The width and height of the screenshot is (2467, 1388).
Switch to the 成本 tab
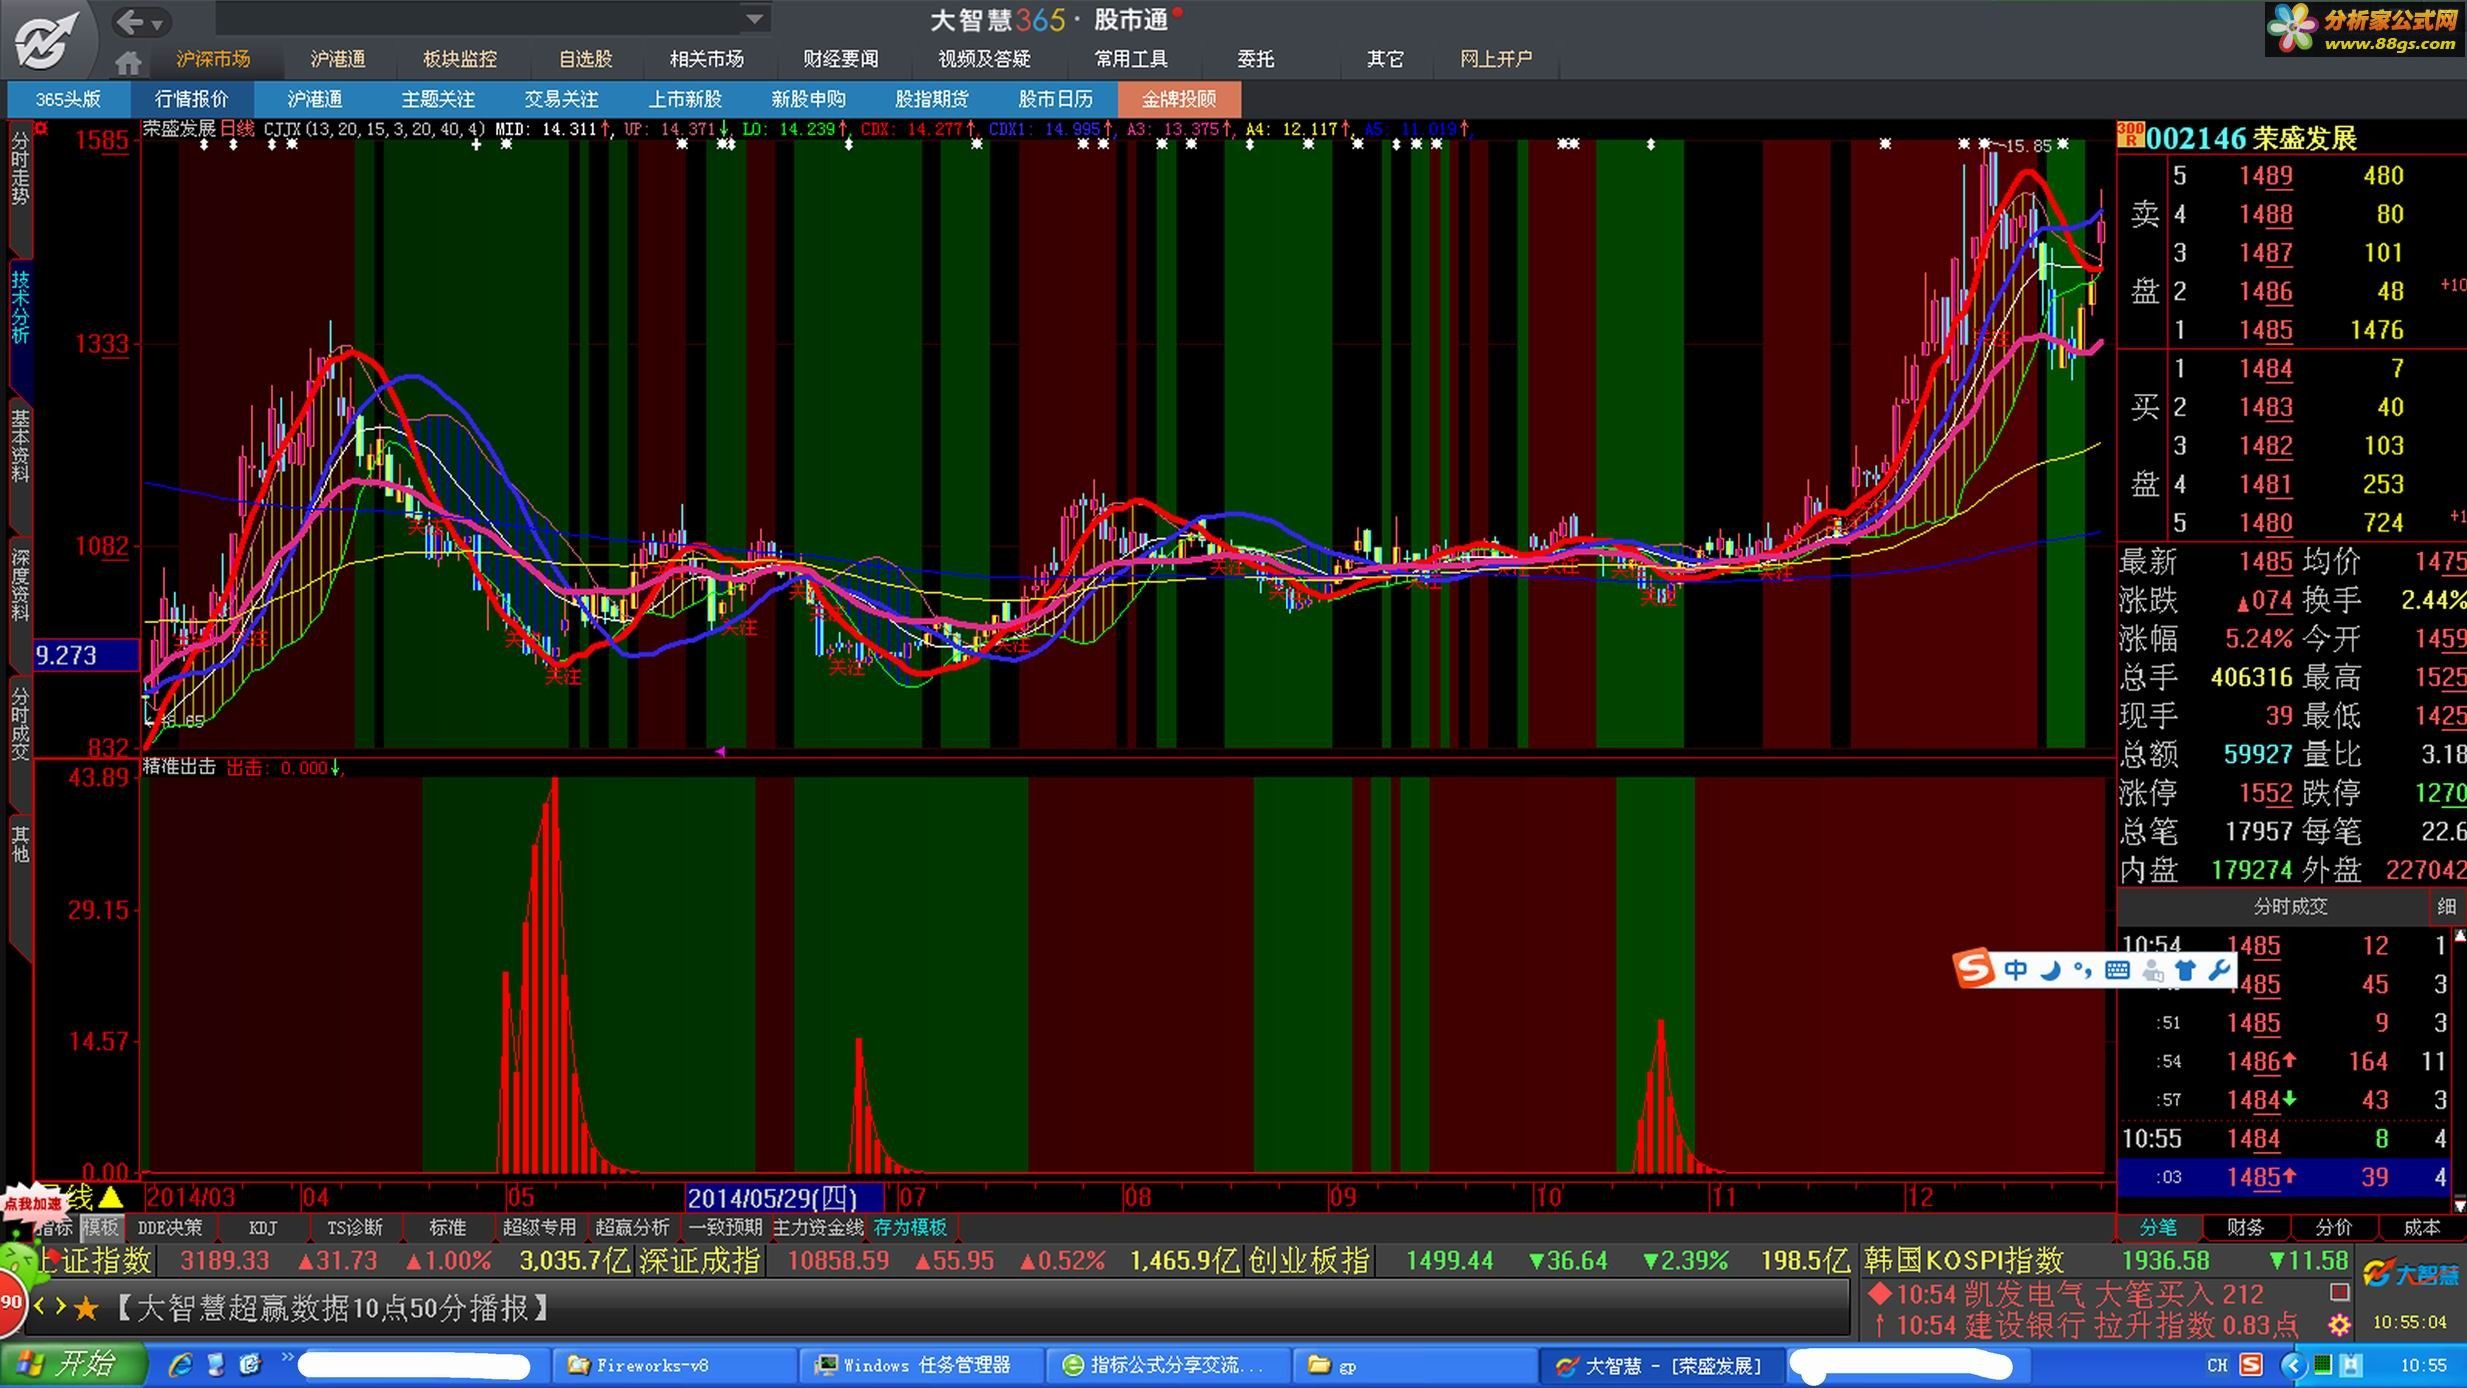pos(2422,1227)
